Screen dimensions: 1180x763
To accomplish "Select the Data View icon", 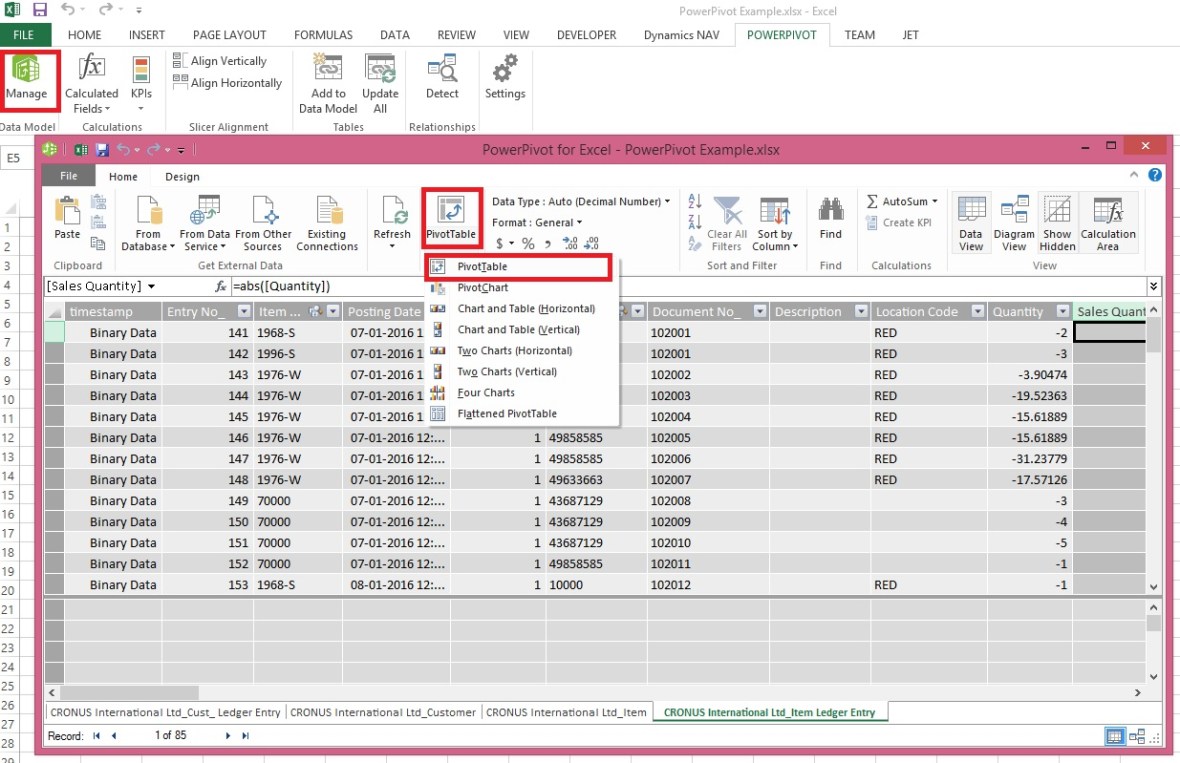I will [x=970, y=222].
